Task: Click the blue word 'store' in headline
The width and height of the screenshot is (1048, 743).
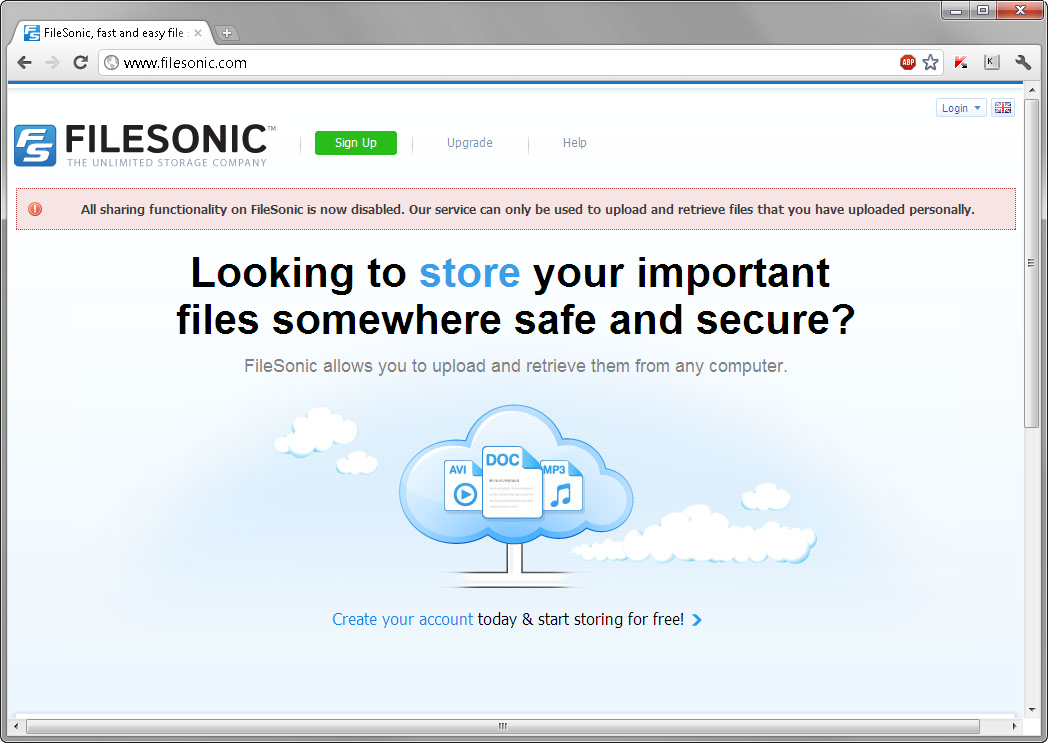Action: (469, 273)
